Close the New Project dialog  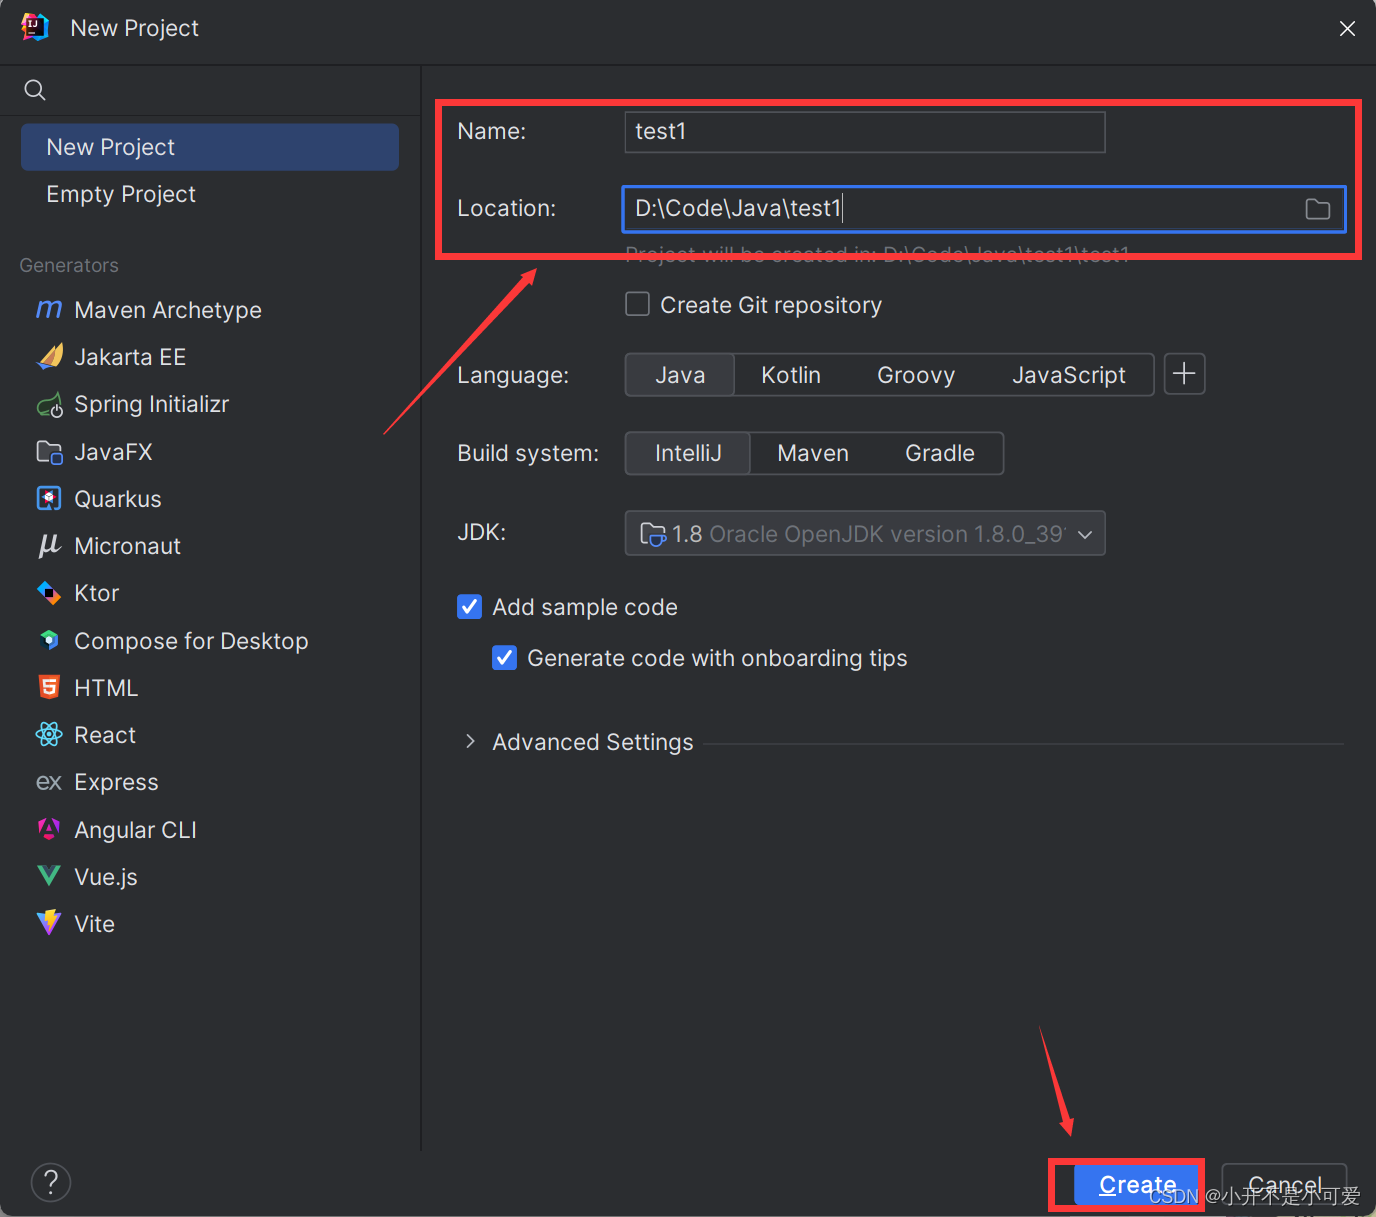(x=1347, y=28)
